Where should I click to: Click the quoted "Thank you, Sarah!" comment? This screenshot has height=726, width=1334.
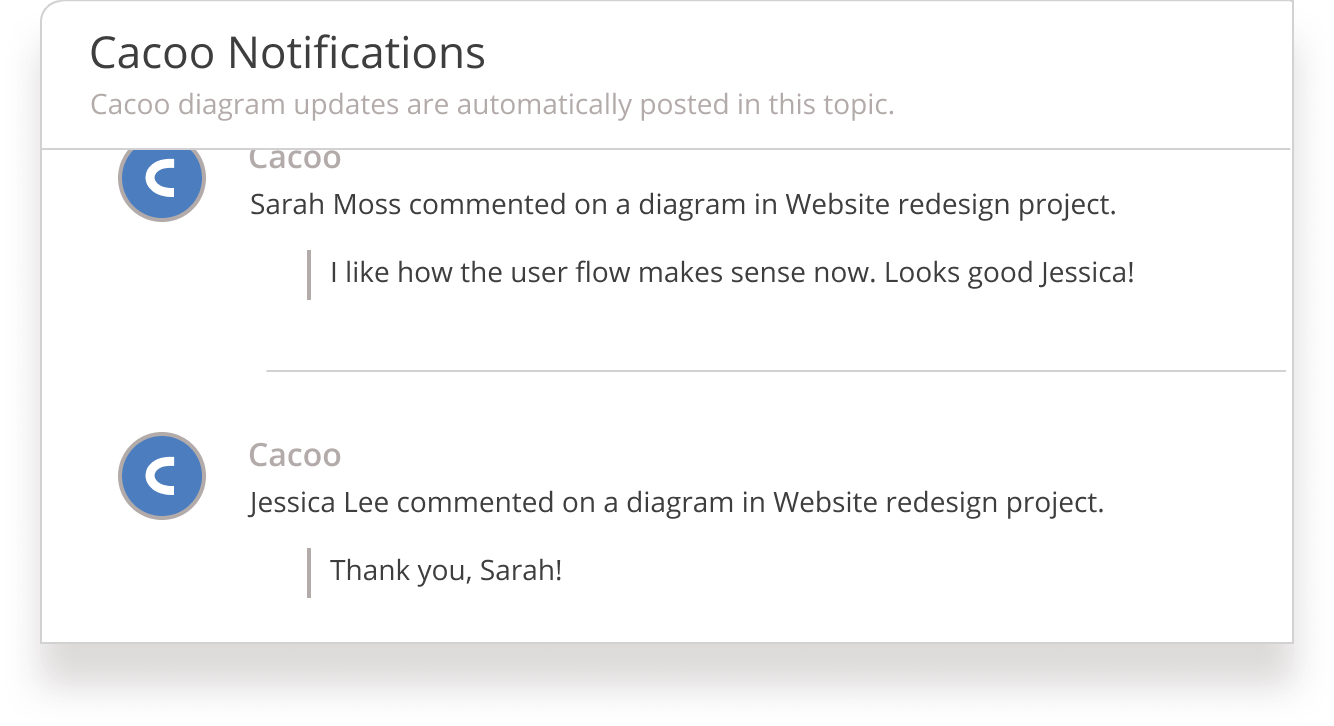coord(447,570)
